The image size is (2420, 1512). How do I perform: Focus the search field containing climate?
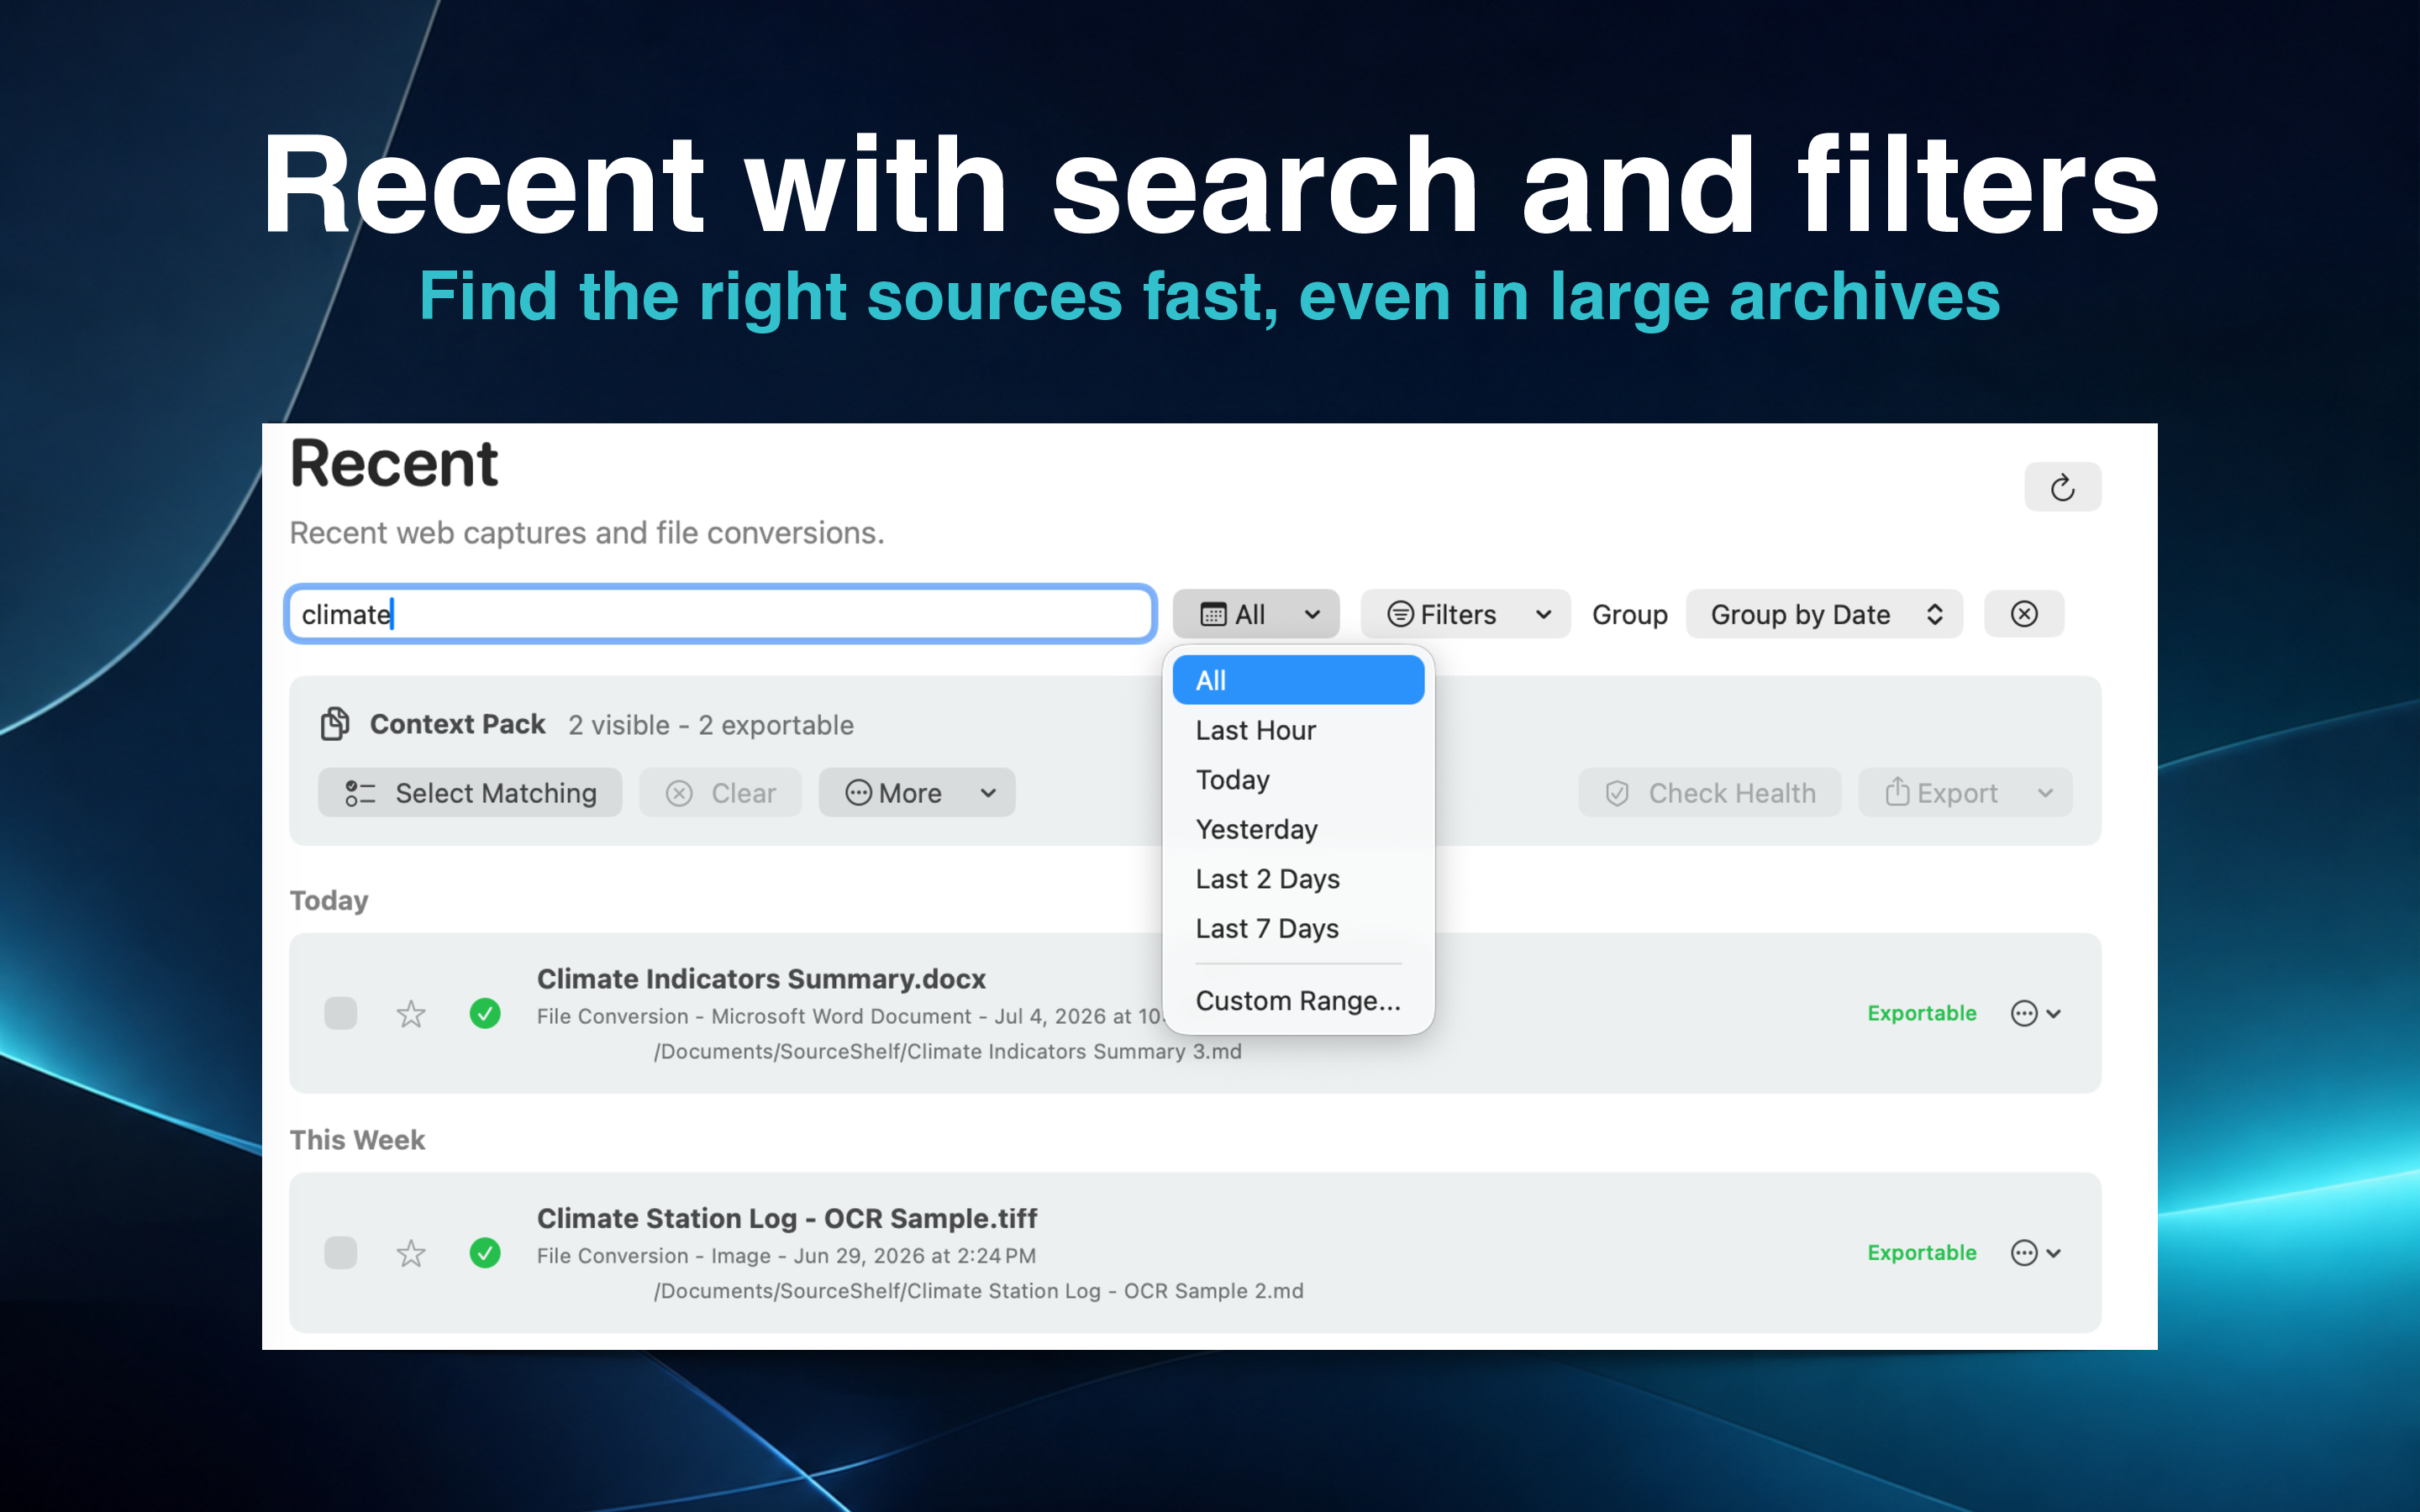pos(720,614)
